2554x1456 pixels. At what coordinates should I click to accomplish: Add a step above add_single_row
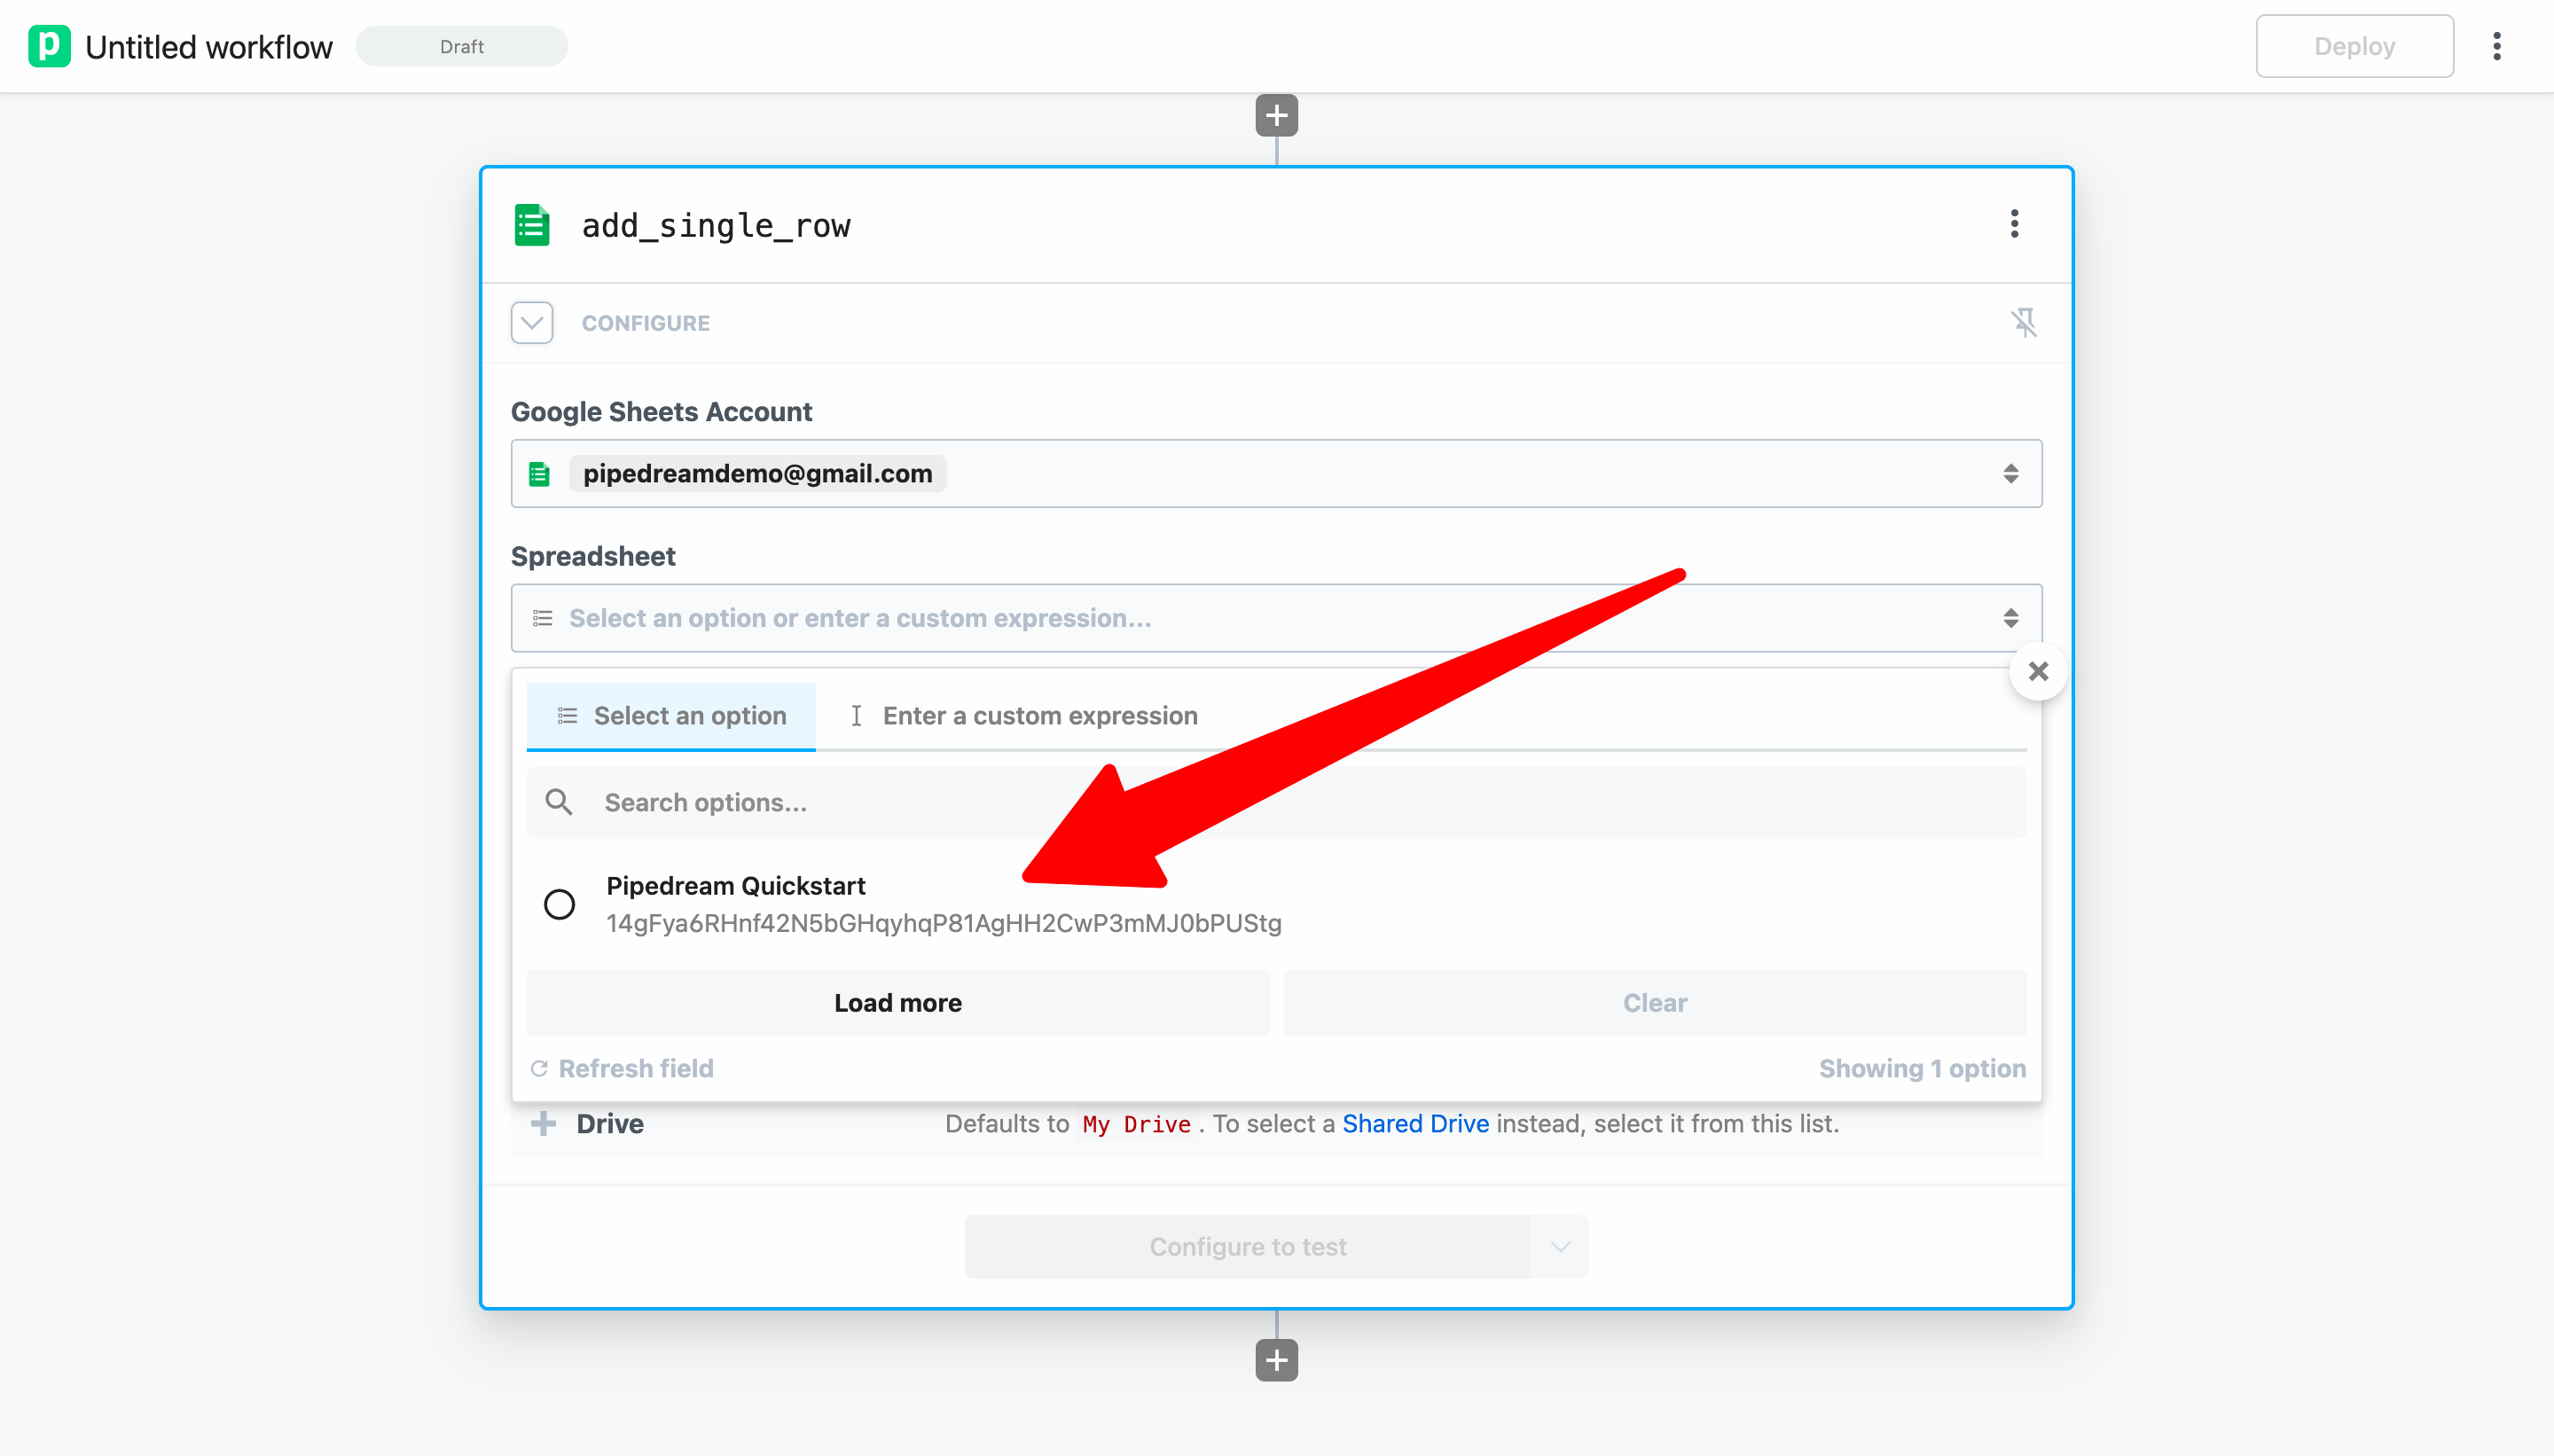[1276, 115]
